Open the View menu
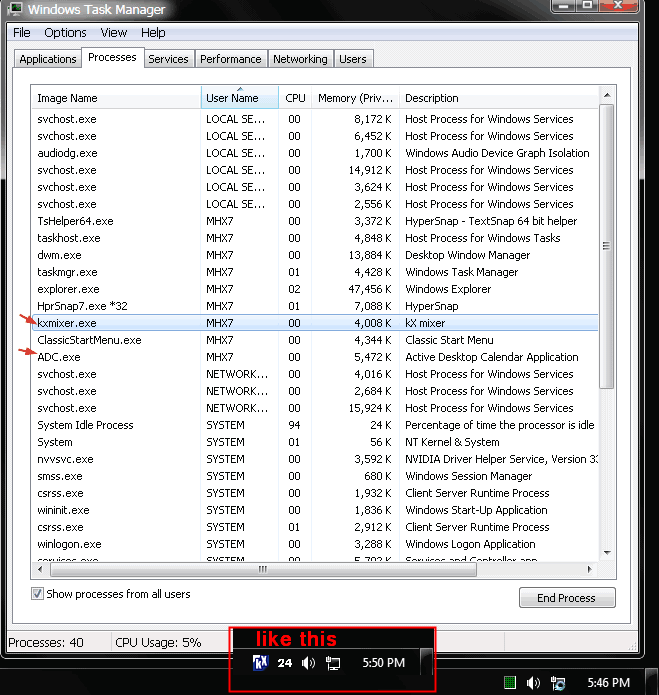Viewport: 659px width, 695px height. [113, 33]
